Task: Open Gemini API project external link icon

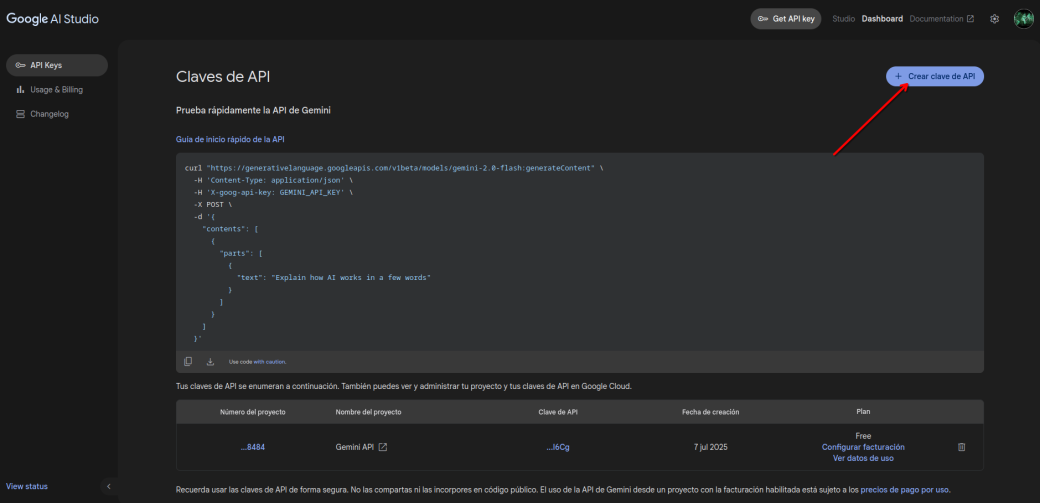Action: (x=383, y=447)
